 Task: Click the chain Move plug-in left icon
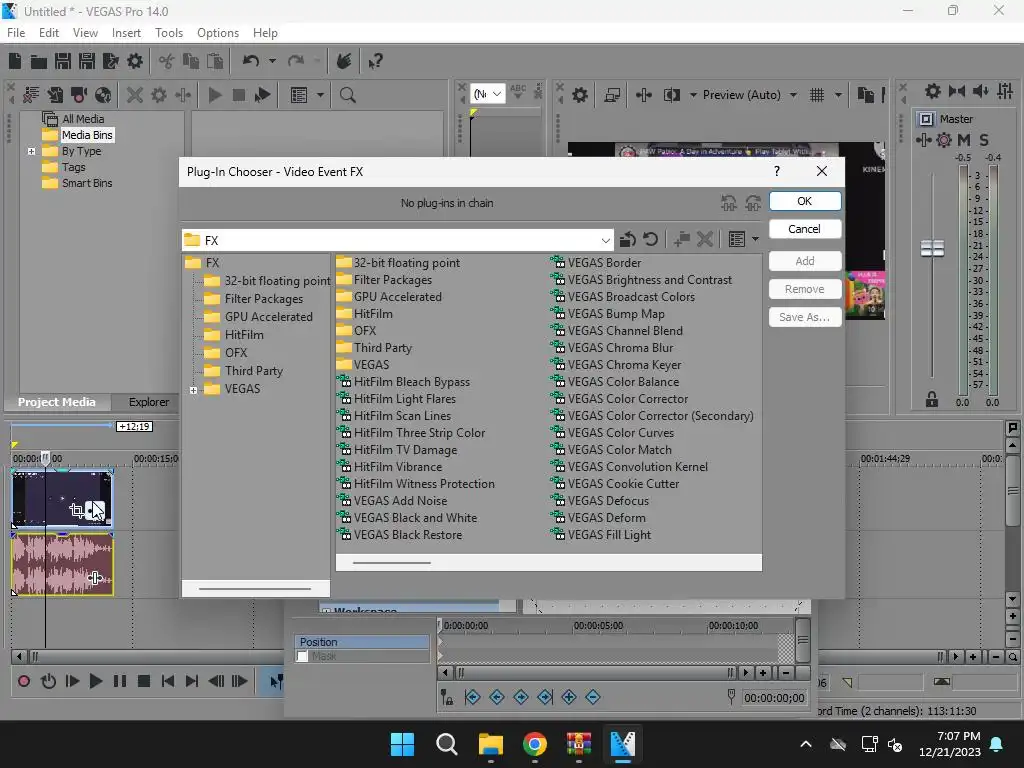(x=729, y=203)
